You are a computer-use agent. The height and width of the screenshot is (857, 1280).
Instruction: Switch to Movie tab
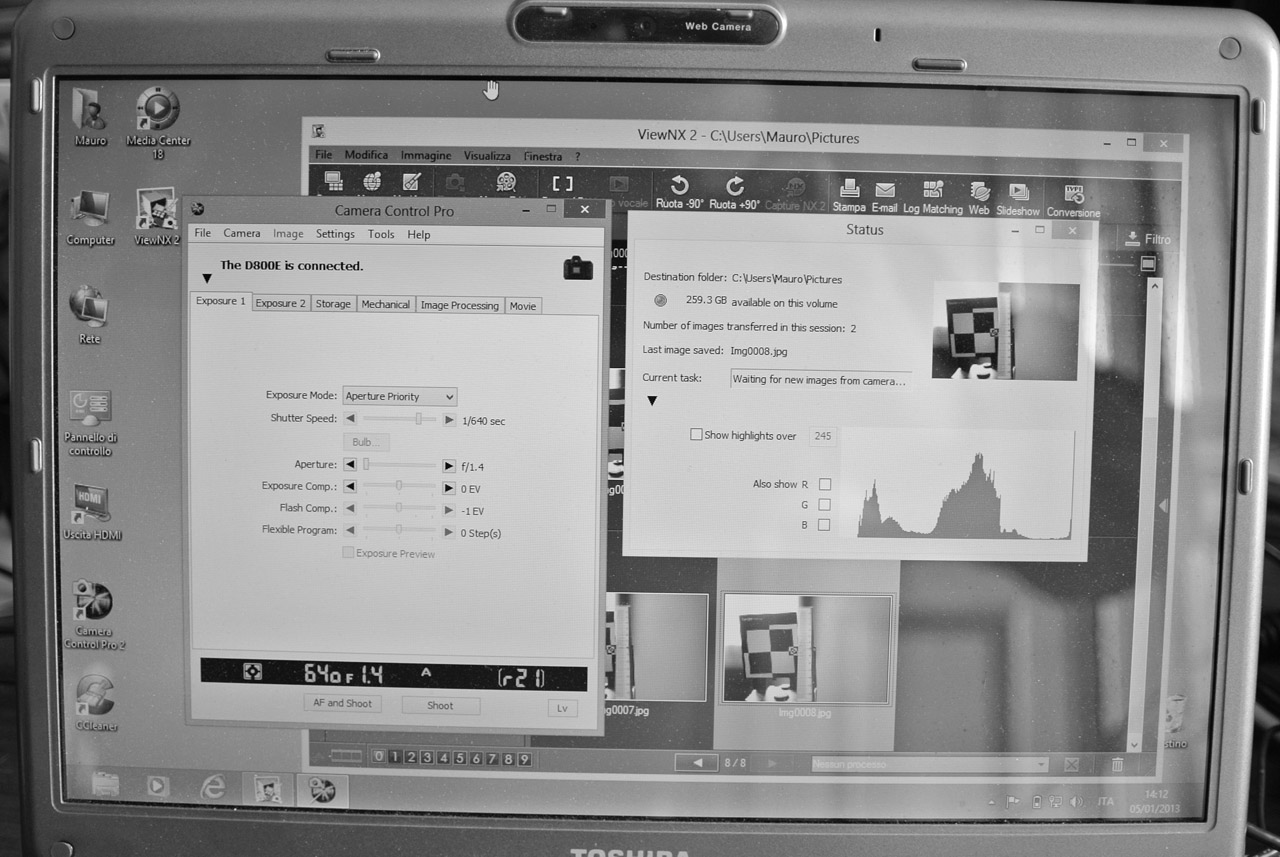(x=523, y=306)
